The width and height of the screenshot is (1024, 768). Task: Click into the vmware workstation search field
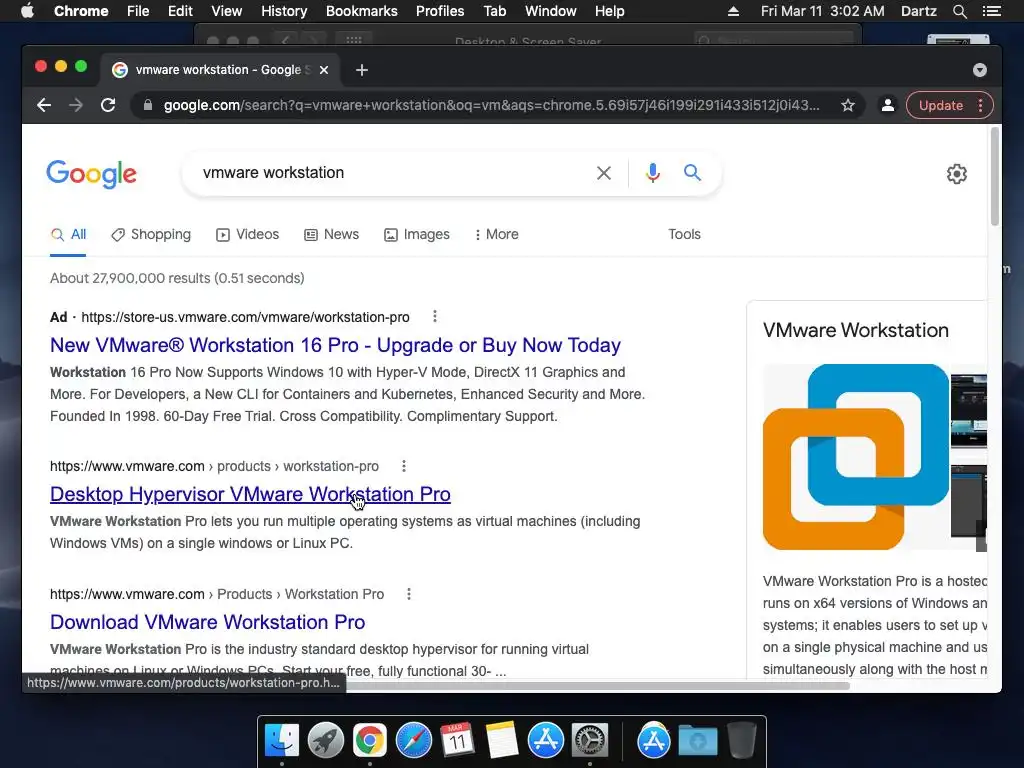click(x=392, y=172)
